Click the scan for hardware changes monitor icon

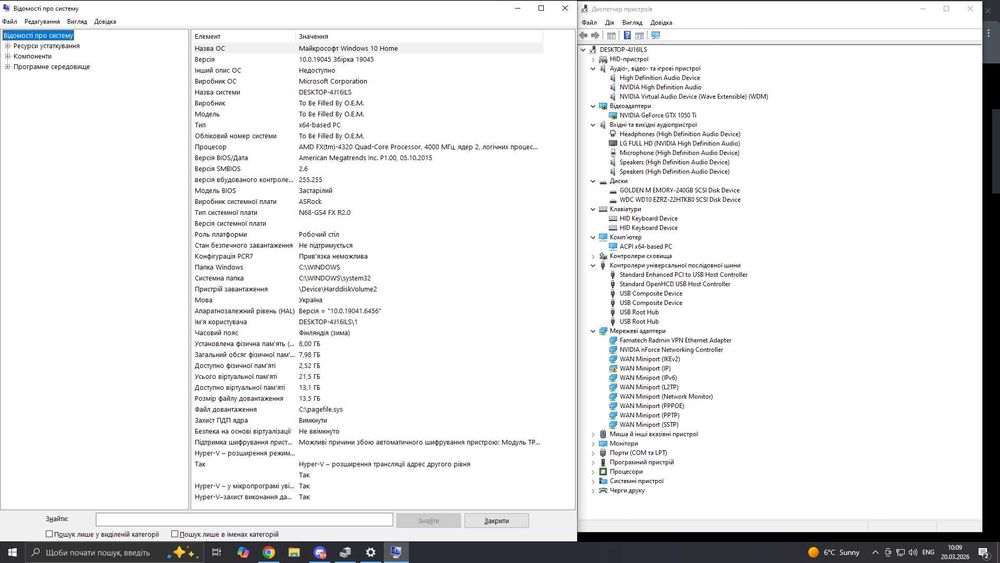pos(656,36)
